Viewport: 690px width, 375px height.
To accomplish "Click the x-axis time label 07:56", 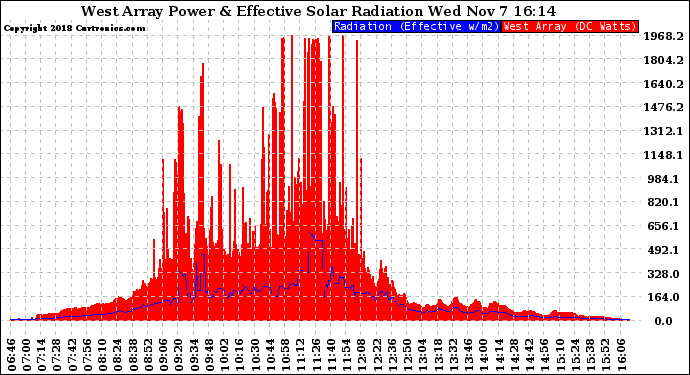I will click(x=88, y=355).
